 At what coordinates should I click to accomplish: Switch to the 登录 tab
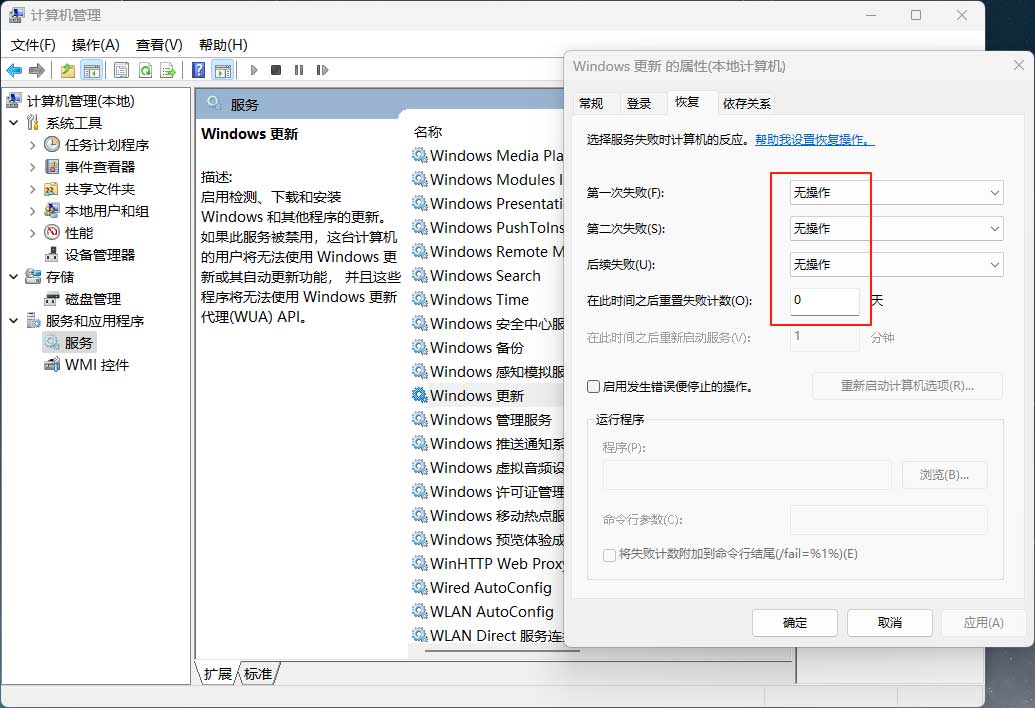[x=638, y=104]
